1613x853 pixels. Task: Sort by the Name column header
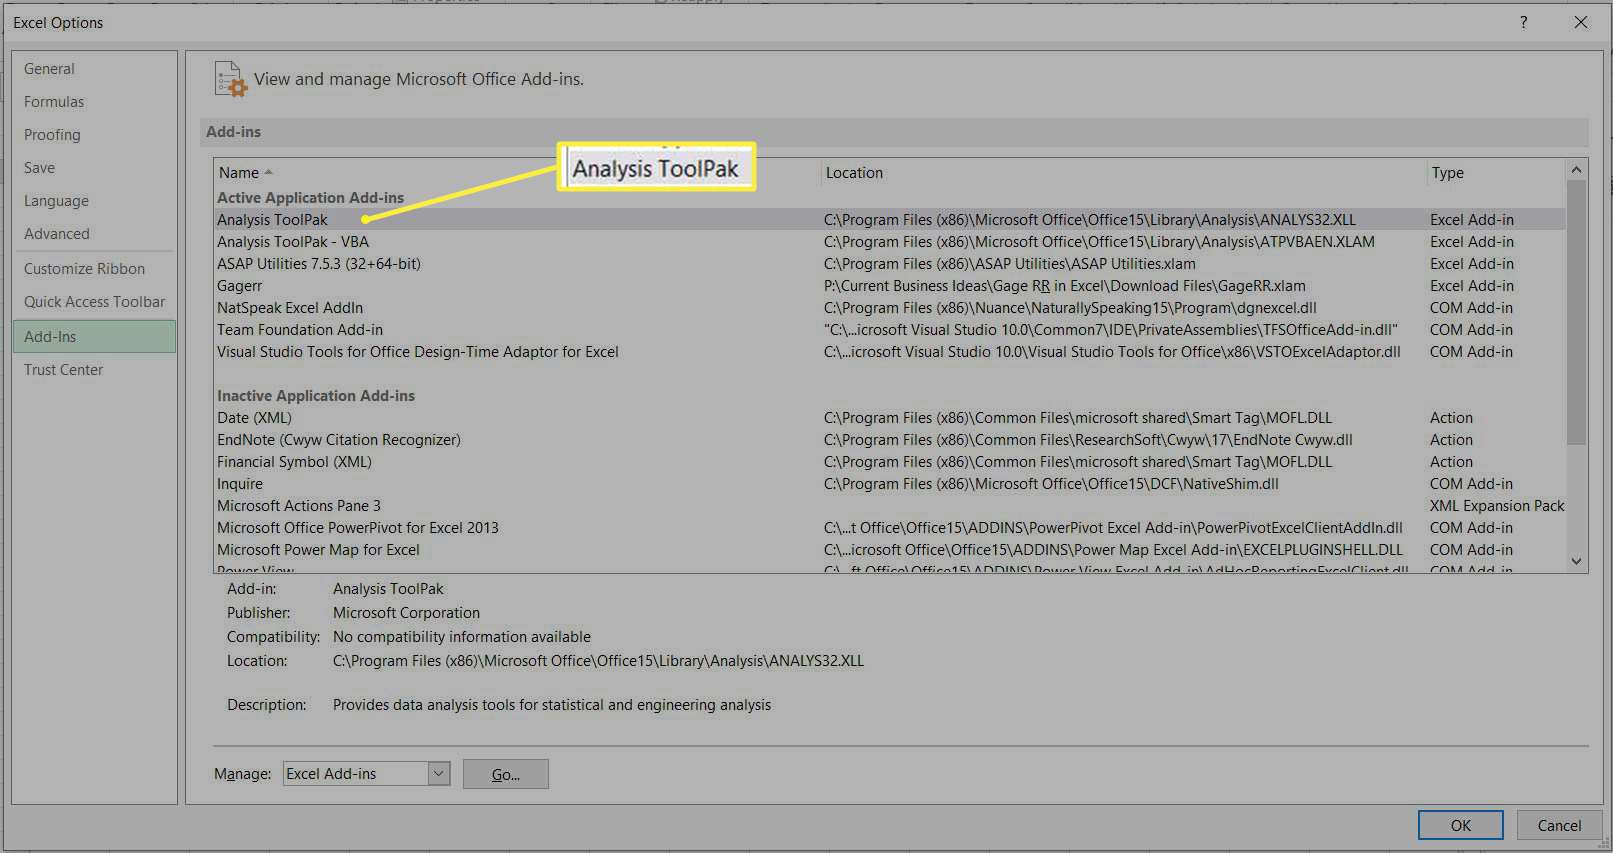pos(245,173)
